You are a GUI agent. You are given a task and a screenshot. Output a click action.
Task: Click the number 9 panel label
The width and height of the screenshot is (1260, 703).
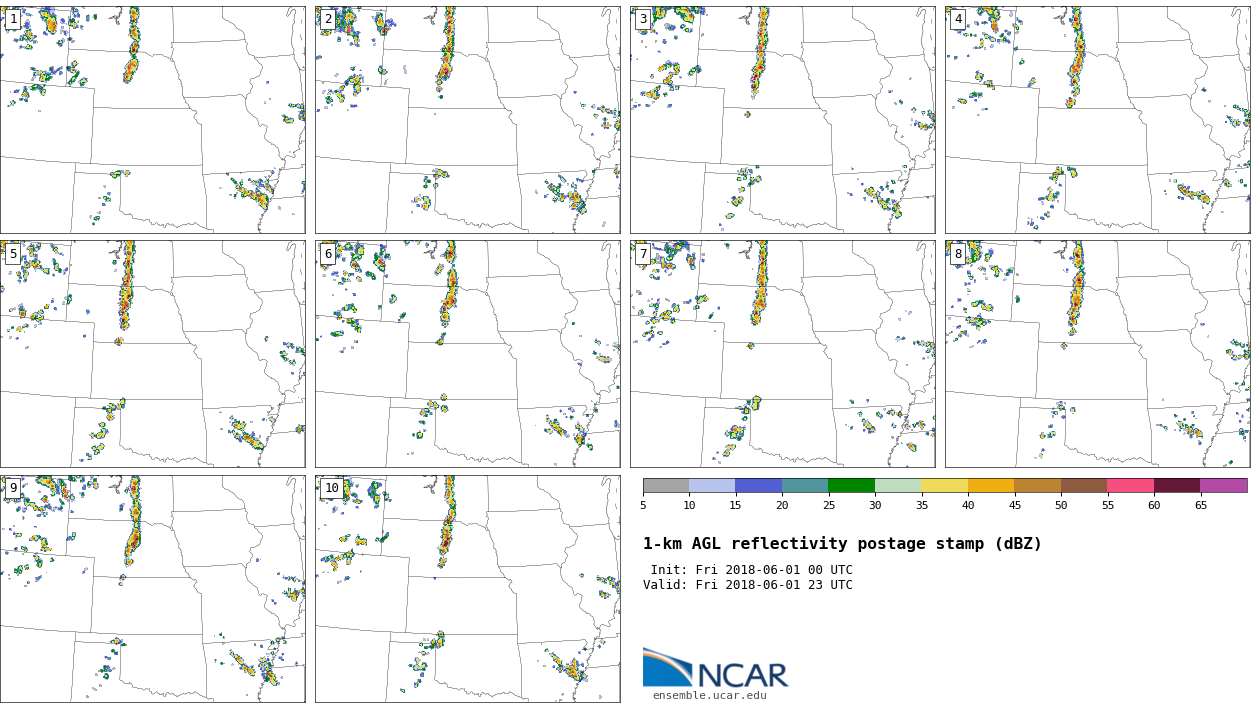[13, 488]
